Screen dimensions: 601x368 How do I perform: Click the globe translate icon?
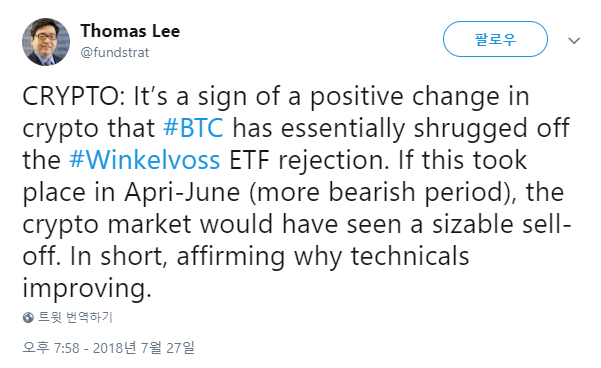click(28, 317)
